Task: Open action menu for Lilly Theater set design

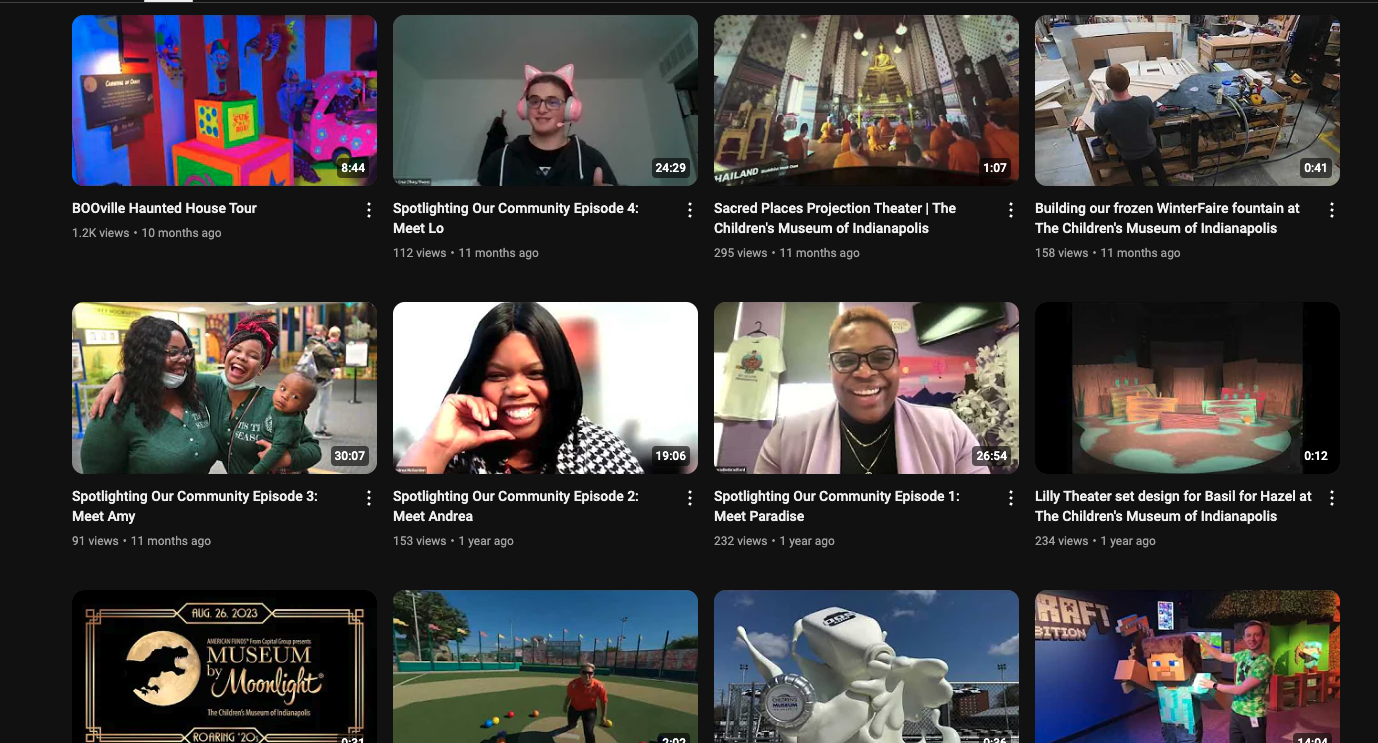Action: pyautogui.click(x=1332, y=498)
